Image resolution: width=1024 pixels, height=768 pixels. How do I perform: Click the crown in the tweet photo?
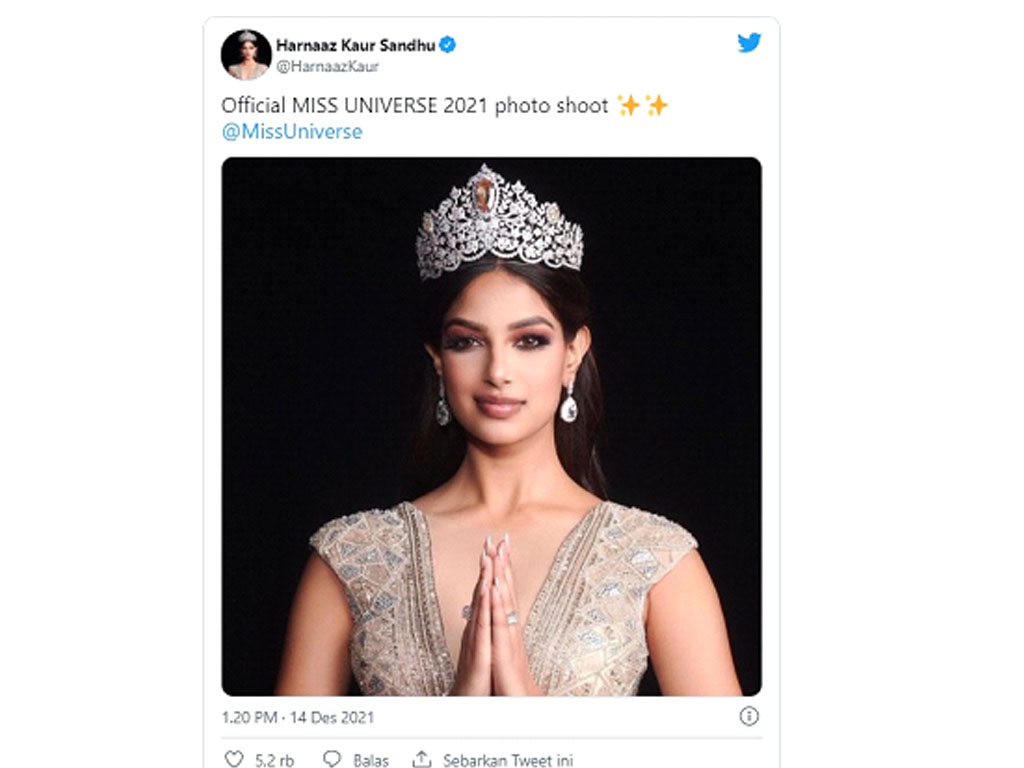(x=499, y=222)
